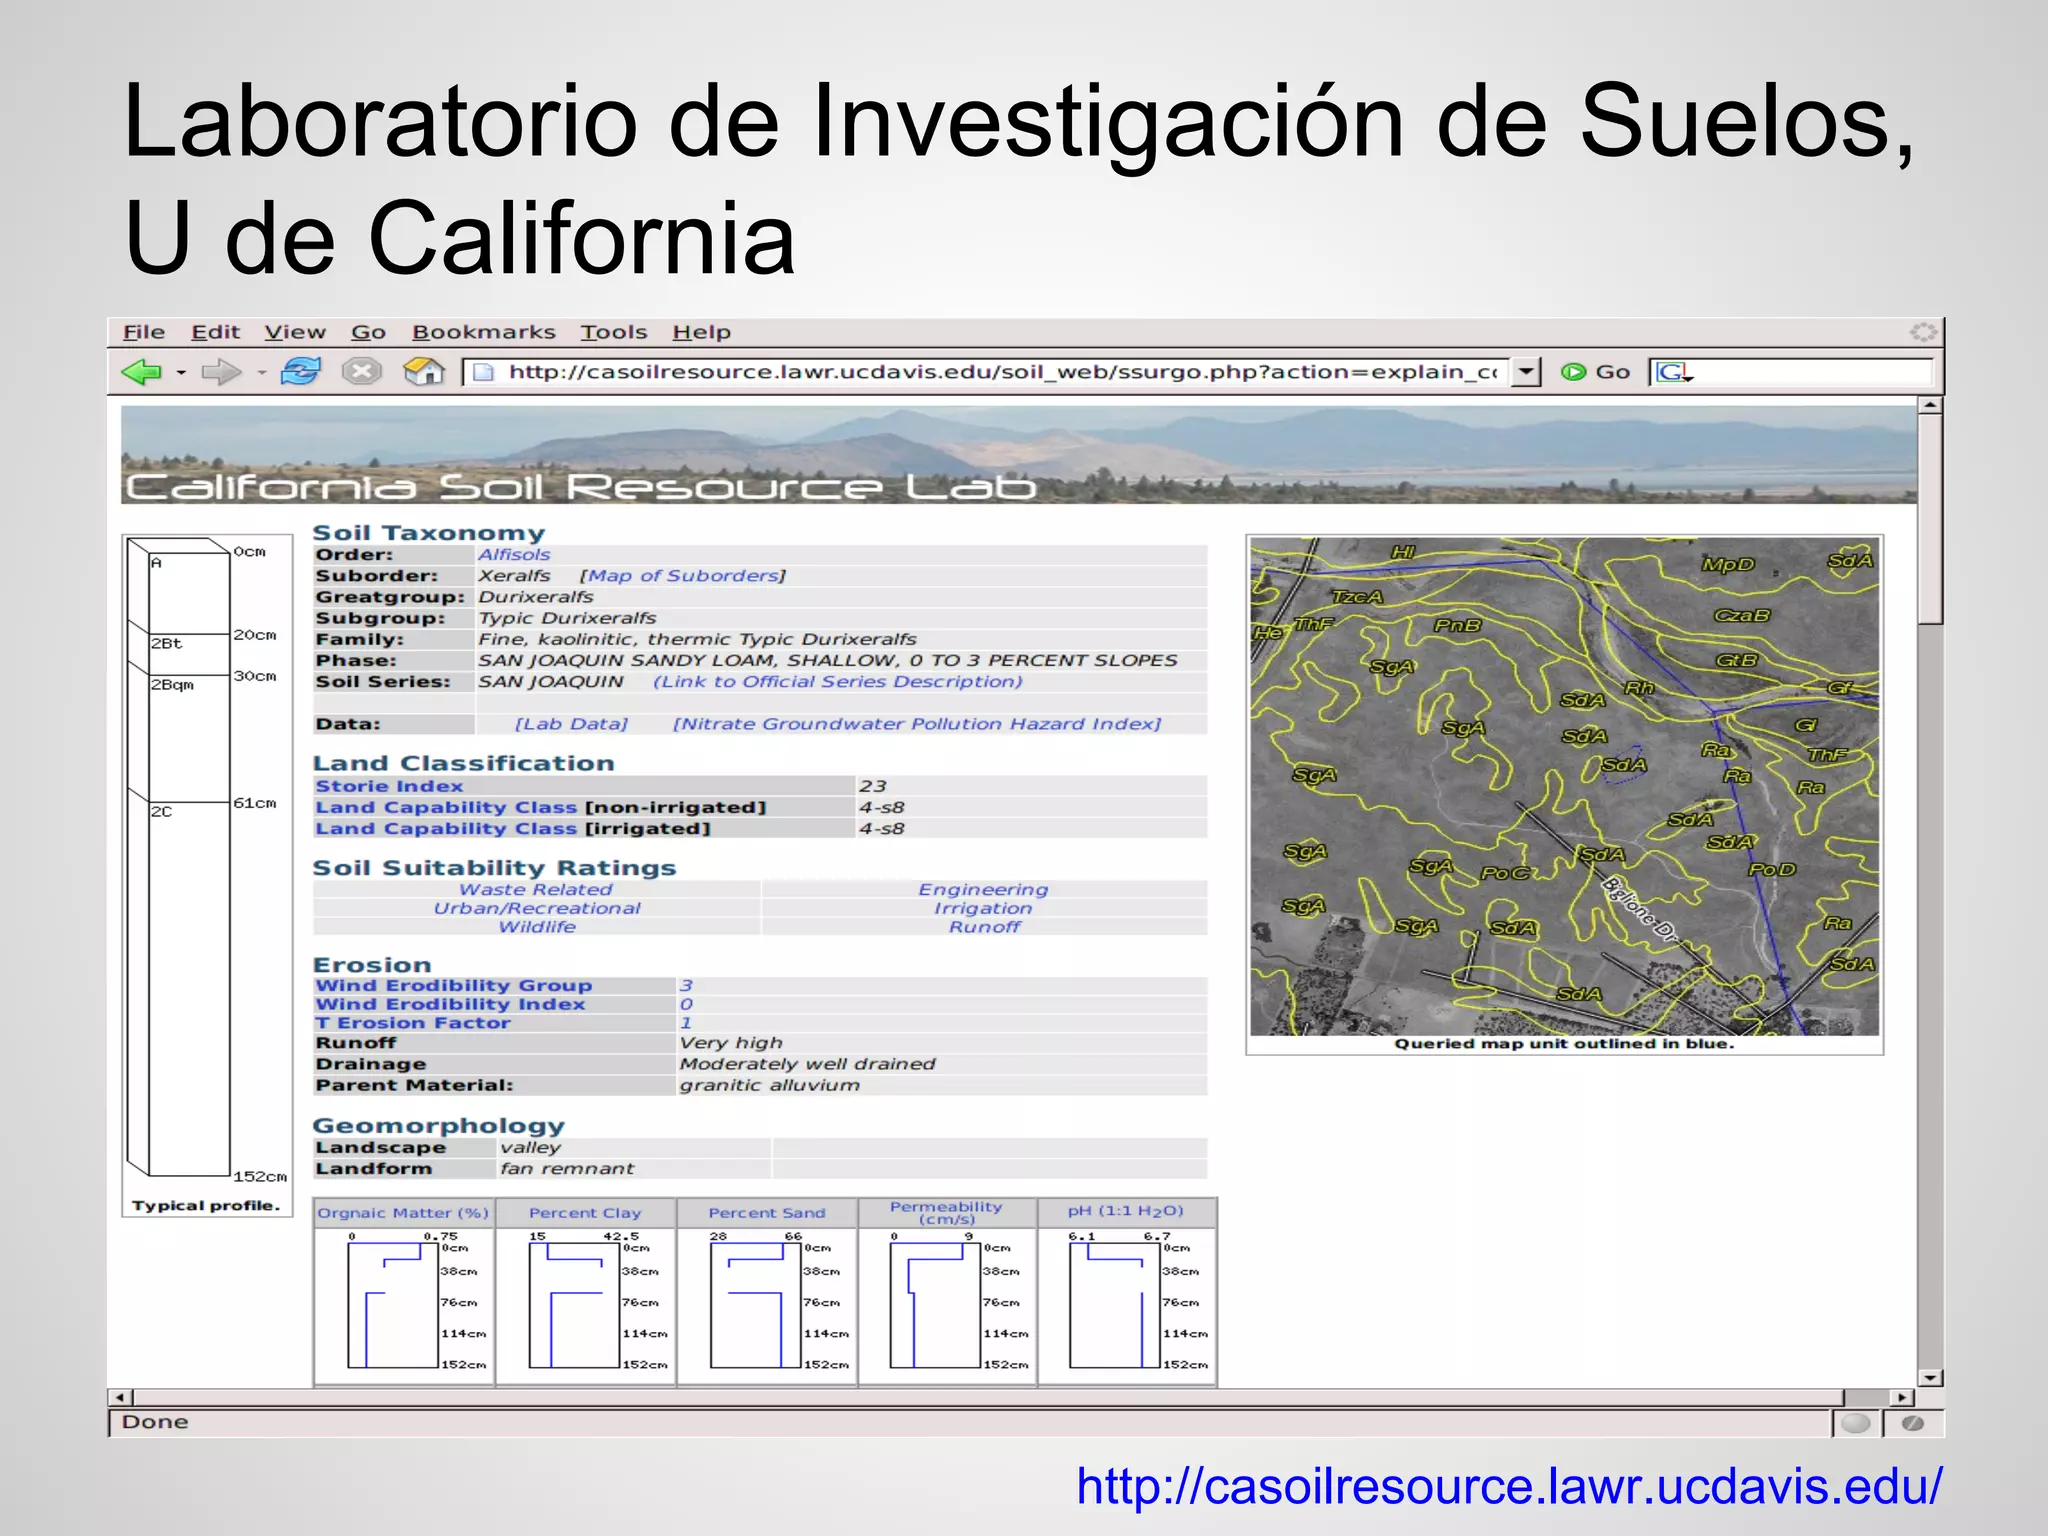This screenshot has width=2048, height=1536.
Task: Open the Tools menu
Action: (614, 332)
